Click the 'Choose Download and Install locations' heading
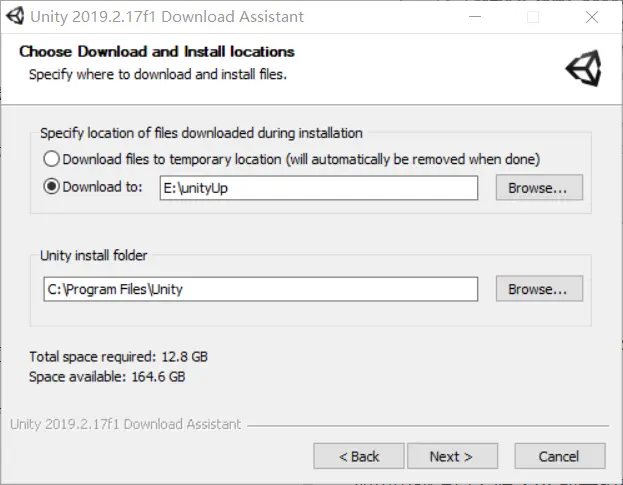The width and height of the screenshot is (623, 485). pos(157,52)
